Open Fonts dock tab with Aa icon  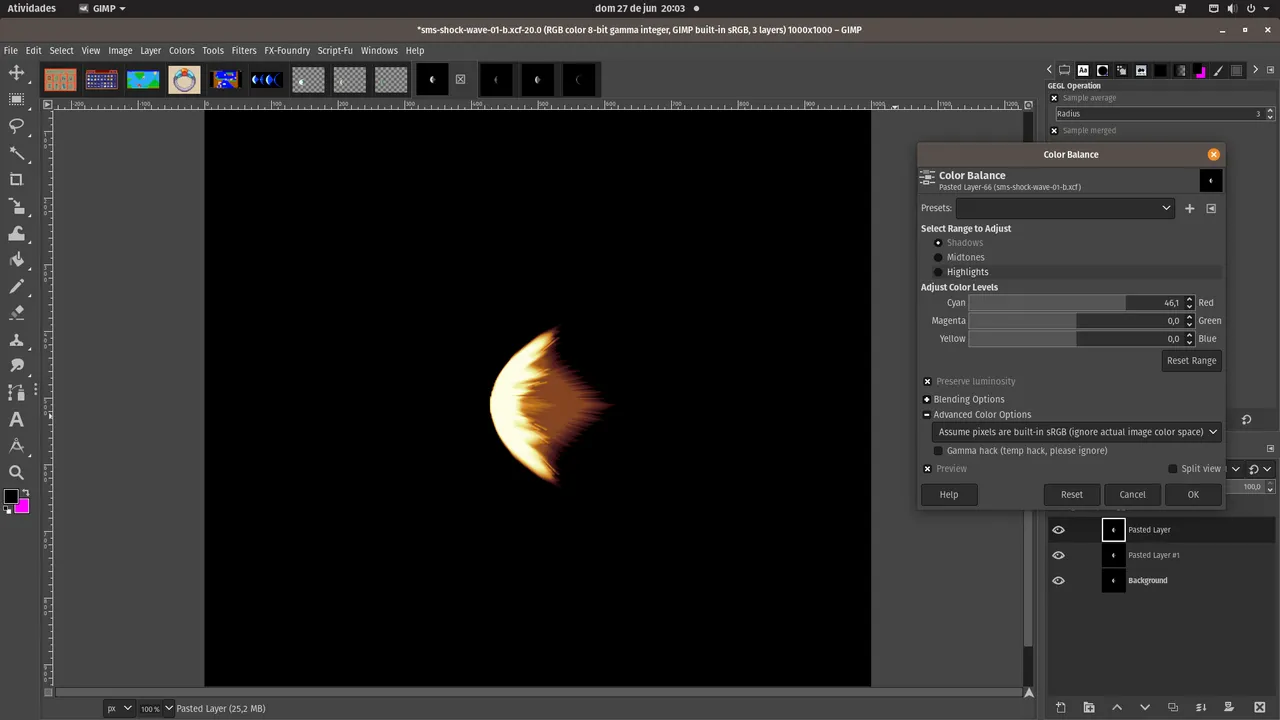click(1083, 70)
